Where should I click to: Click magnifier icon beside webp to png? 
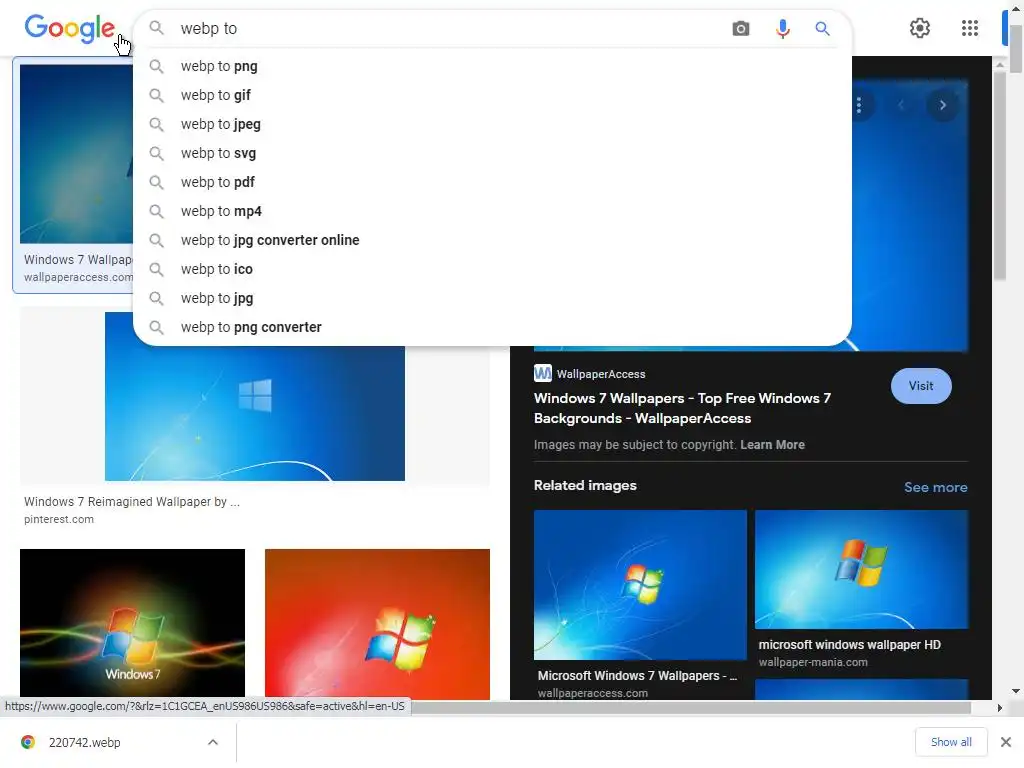(156, 66)
